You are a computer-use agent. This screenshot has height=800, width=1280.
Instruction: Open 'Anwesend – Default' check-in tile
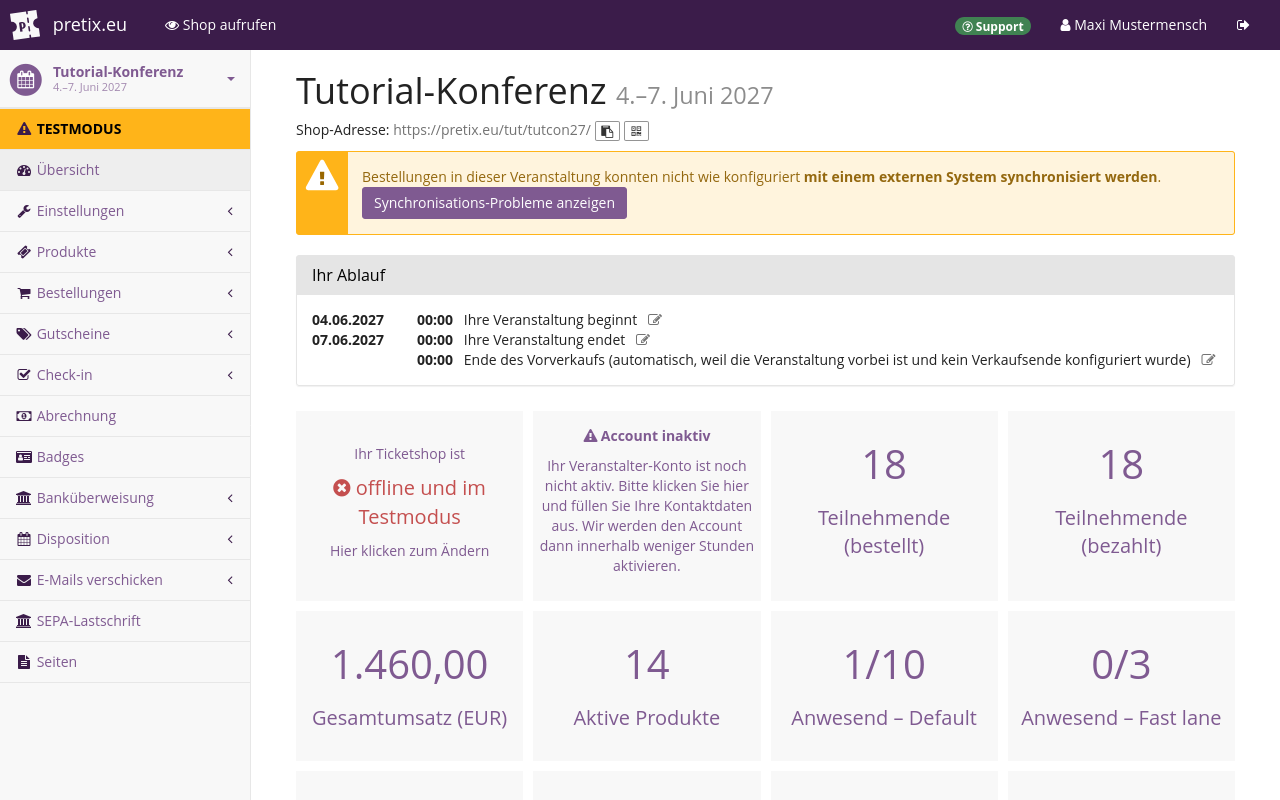(884, 686)
